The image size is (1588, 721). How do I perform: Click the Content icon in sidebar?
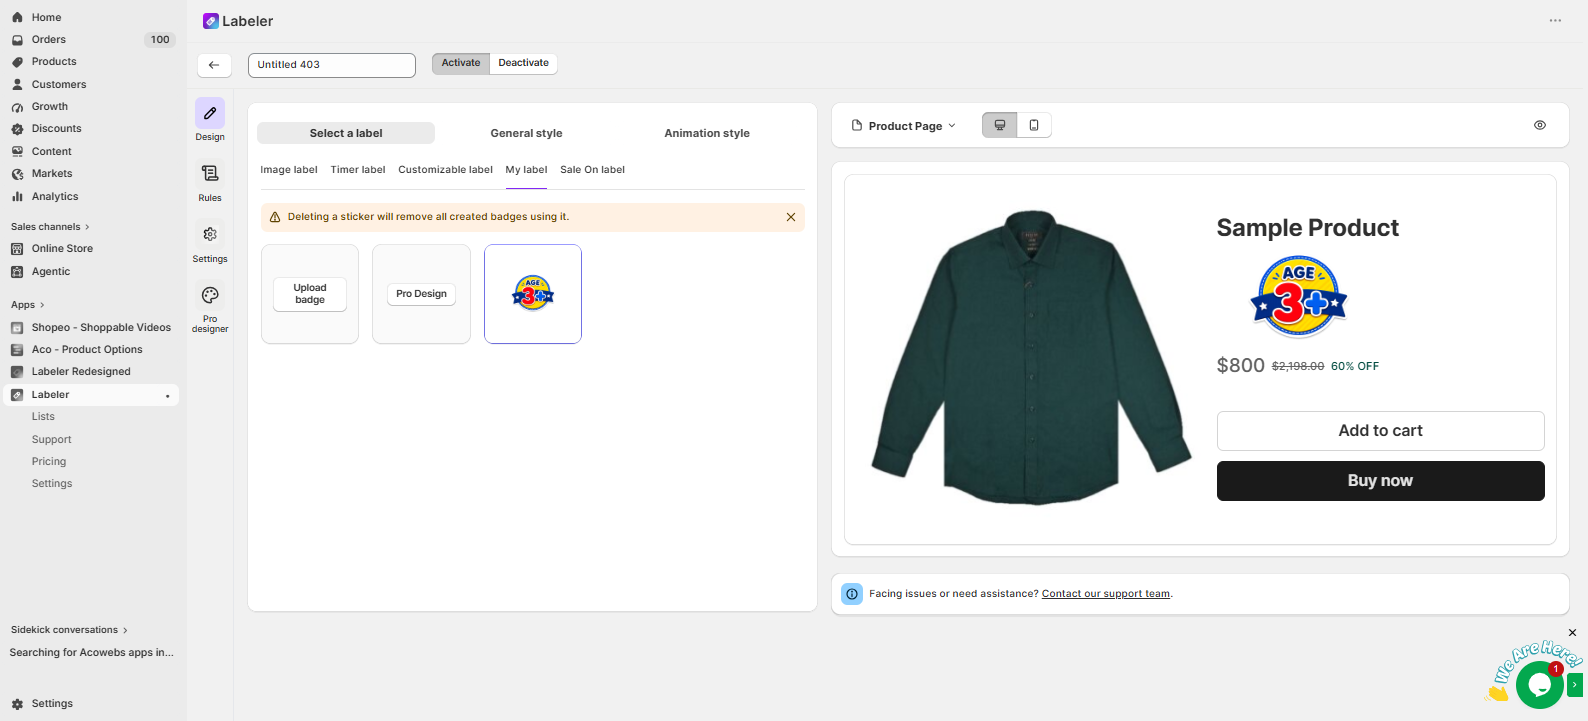coord(17,152)
